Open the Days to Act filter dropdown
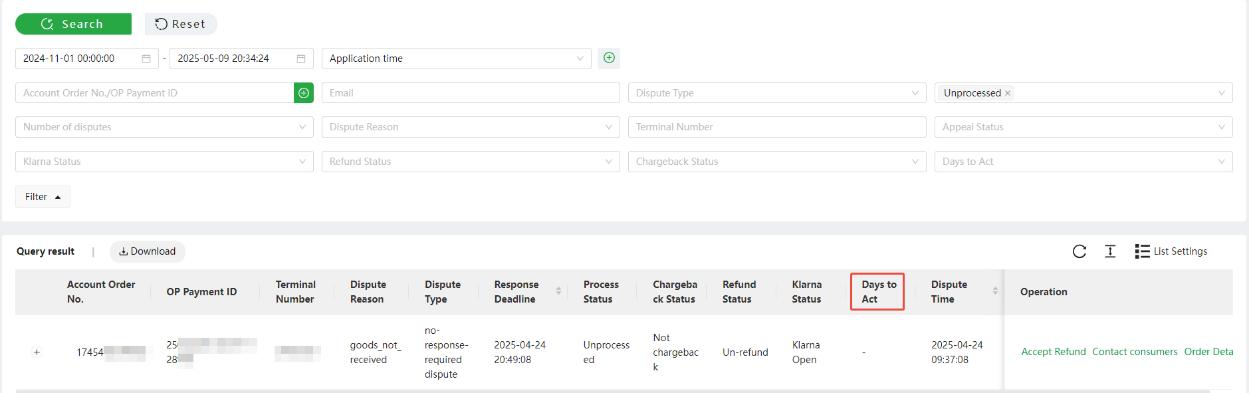Image resolution: width=1249 pixels, height=393 pixels. pos(1083,161)
